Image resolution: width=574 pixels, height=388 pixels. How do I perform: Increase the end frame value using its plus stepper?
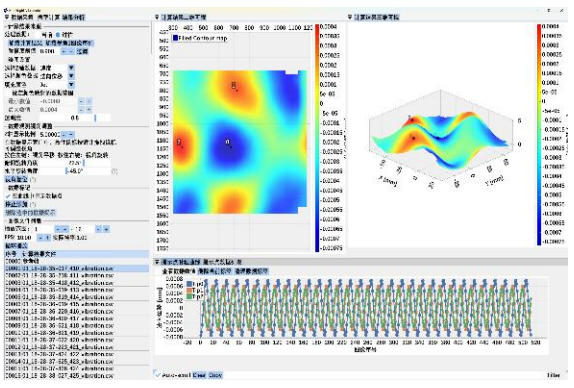pyautogui.click(x=106, y=230)
